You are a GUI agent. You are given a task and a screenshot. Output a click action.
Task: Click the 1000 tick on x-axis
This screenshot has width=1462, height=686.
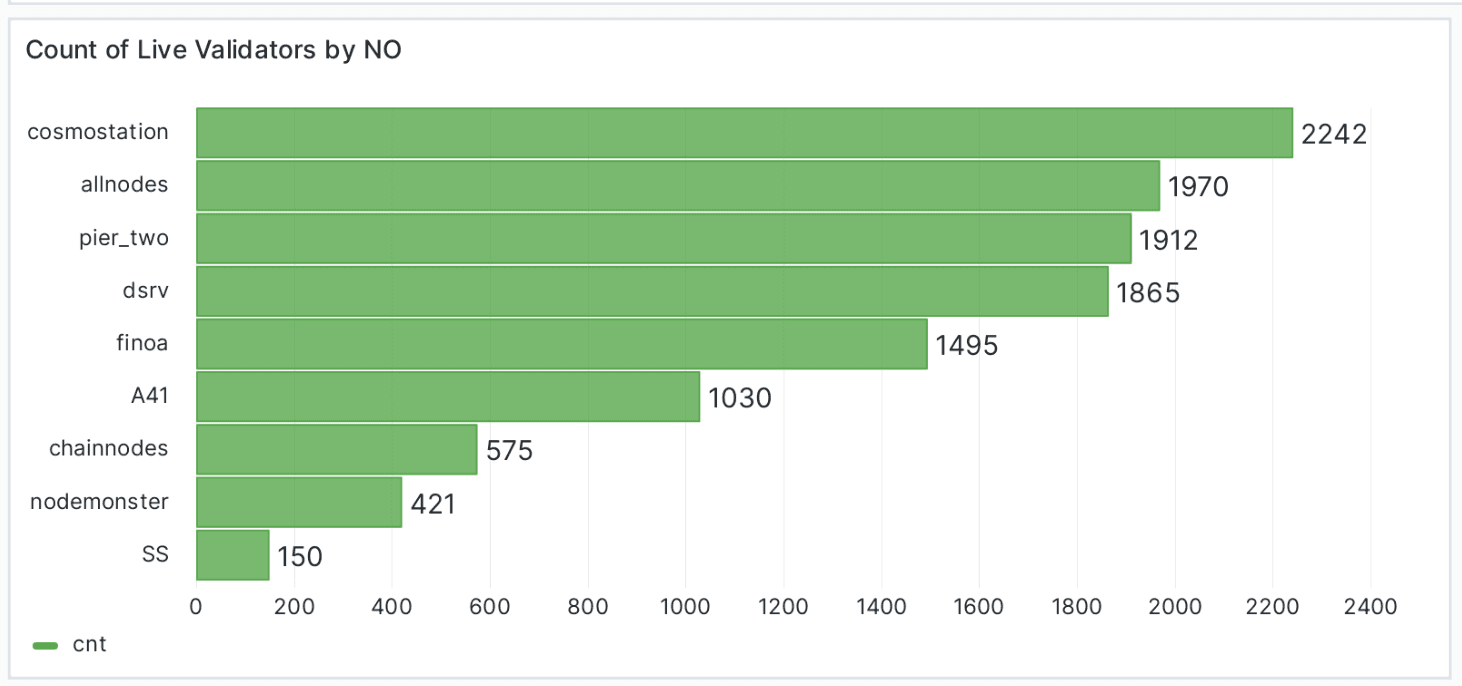pyautogui.click(x=685, y=606)
